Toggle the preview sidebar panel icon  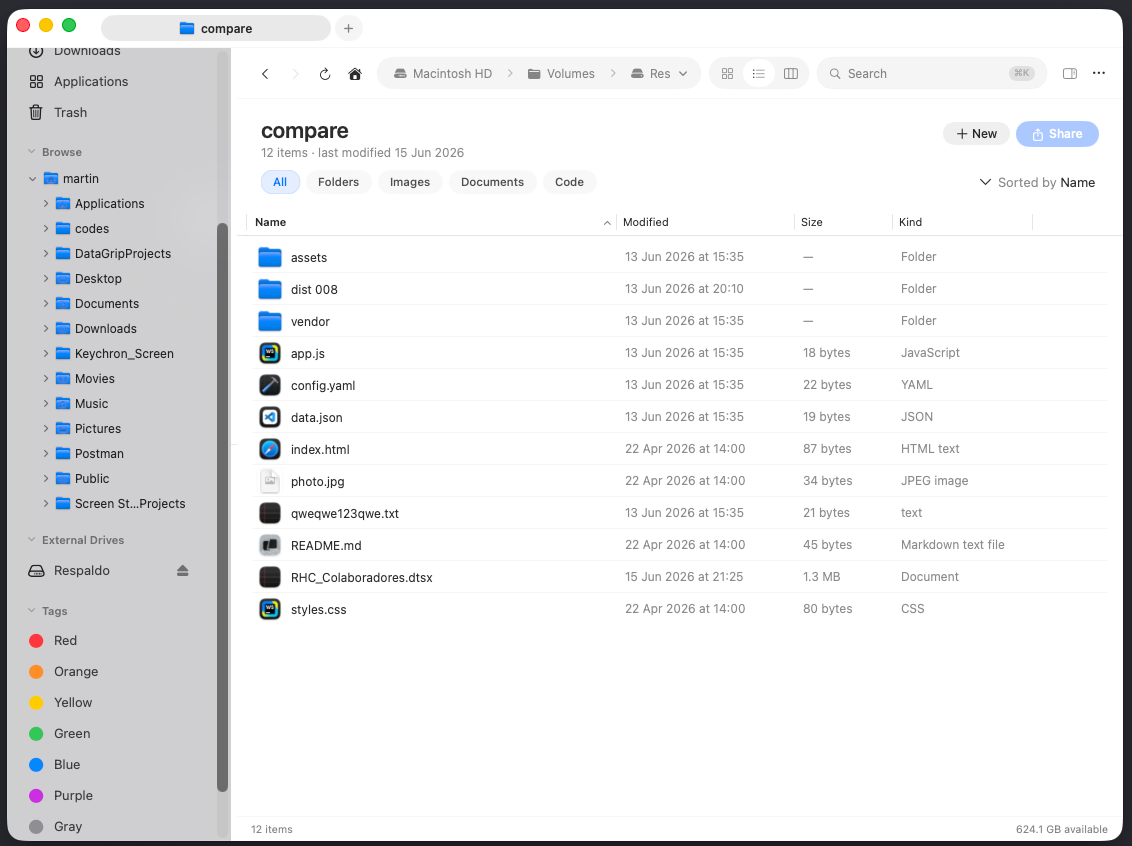pyautogui.click(x=1070, y=74)
